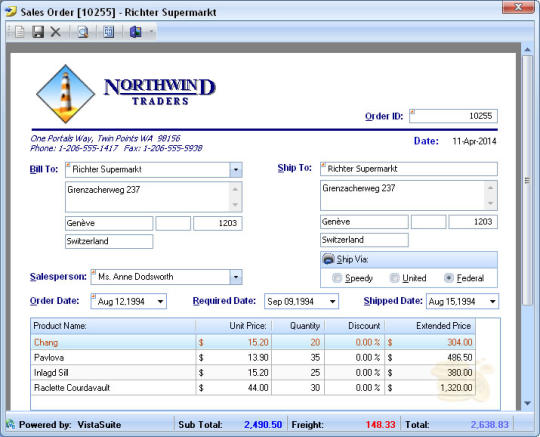Click the Date value 11-Apr-2014

474,141
